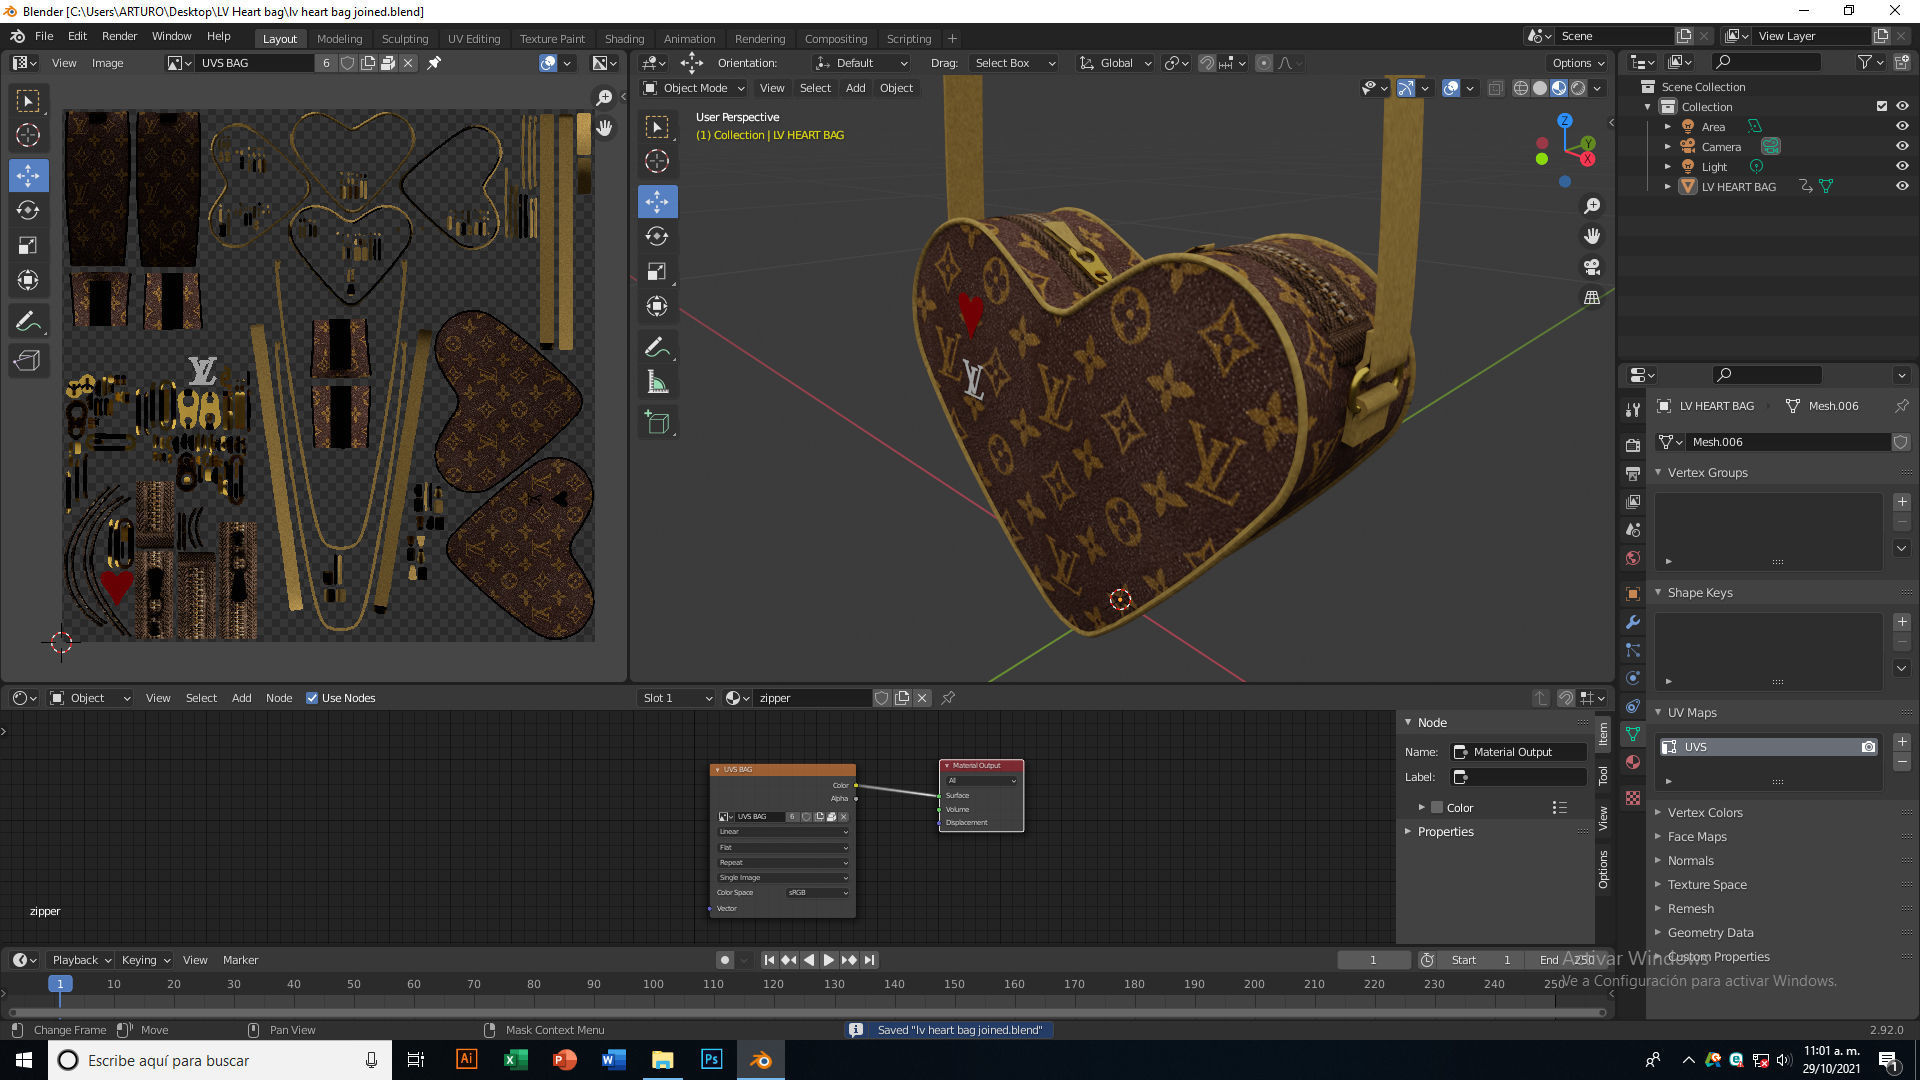Open the File menu
The width and height of the screenshot is (1920, 1080).
tap(44, 36)
